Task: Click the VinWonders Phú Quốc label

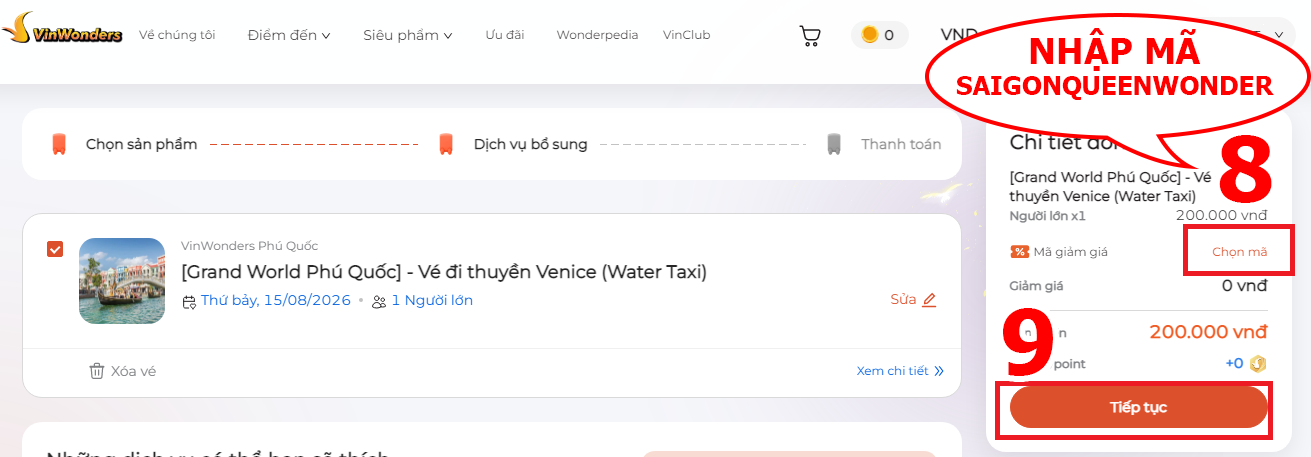Action: coord(249,246)
